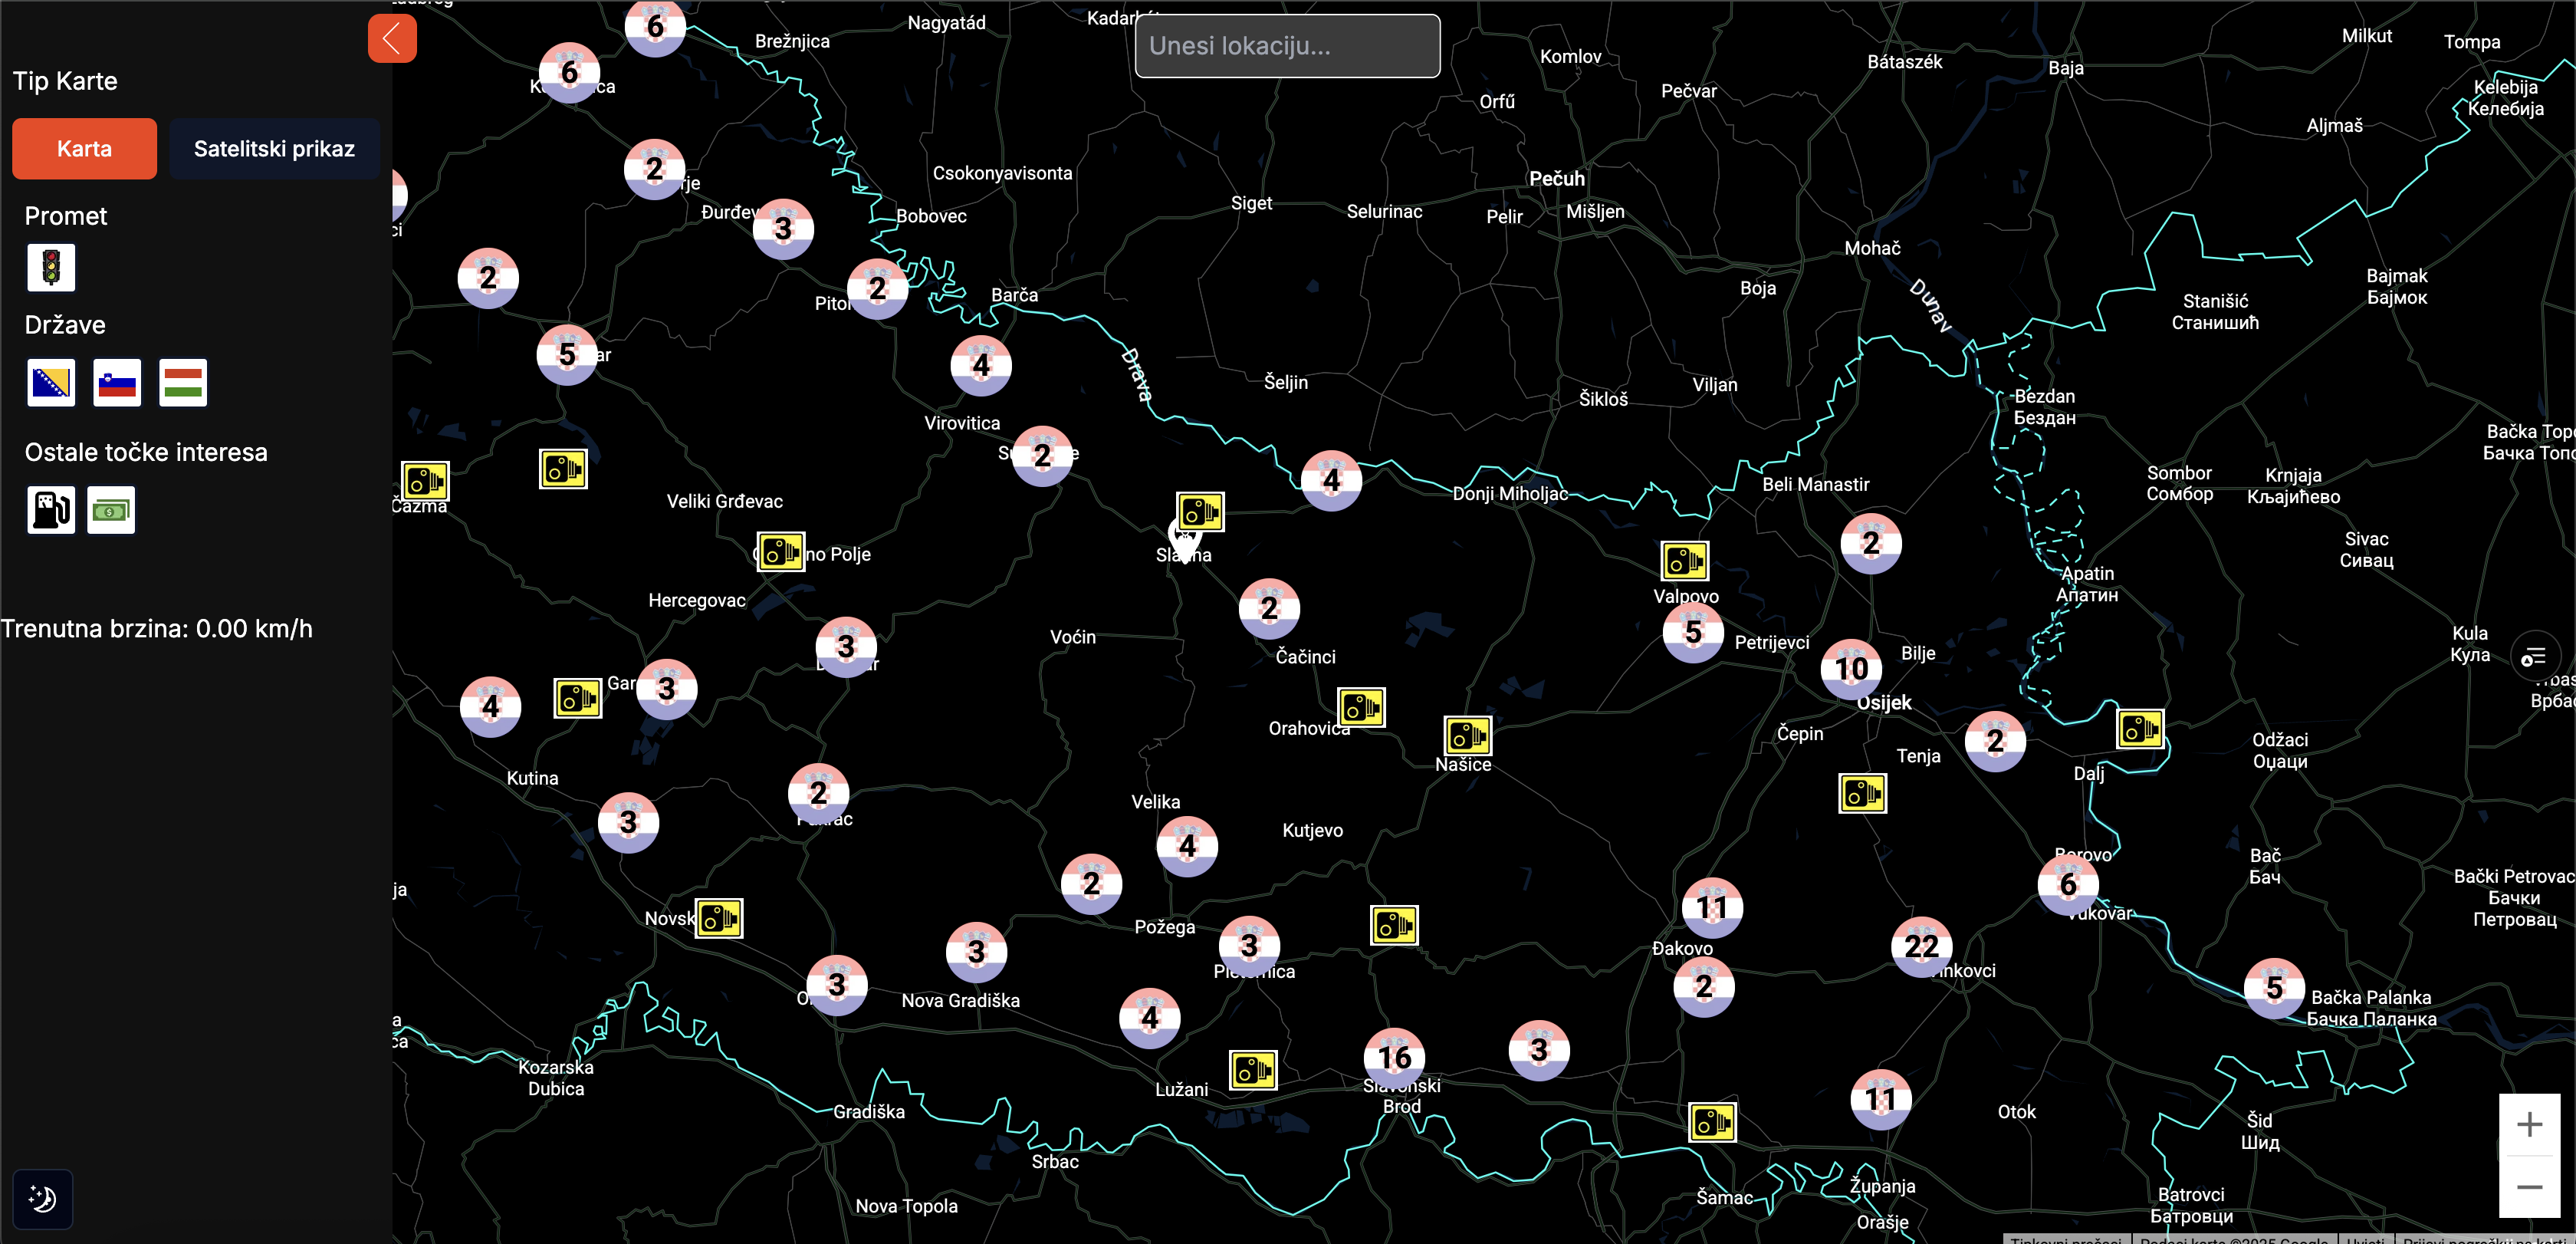The image size is (2576, 1244).
Task: Click speed camera icon near Našice
Action: pos(1467,736)
